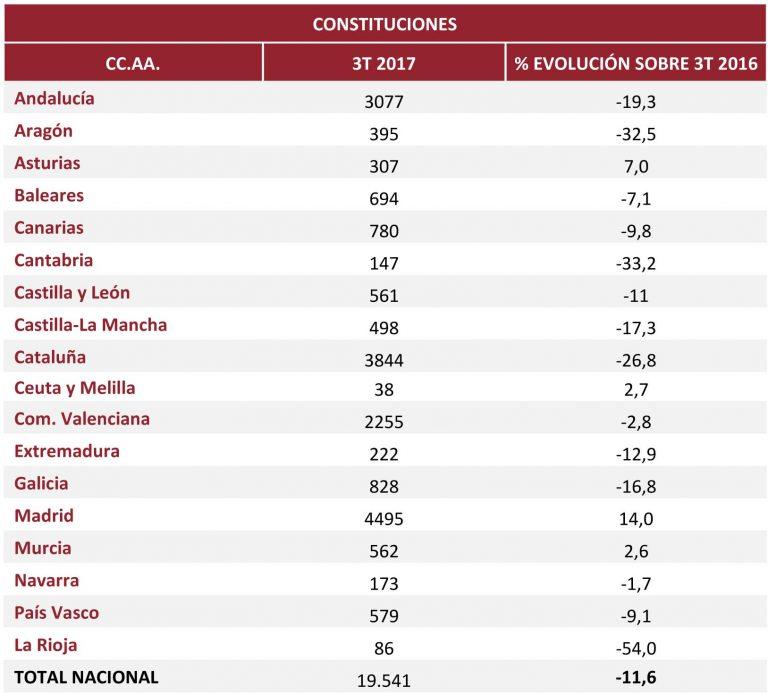The image size is (768, 695).
Task: Select the Ceuta y Melilla label
Action: (x=75, y=388)
